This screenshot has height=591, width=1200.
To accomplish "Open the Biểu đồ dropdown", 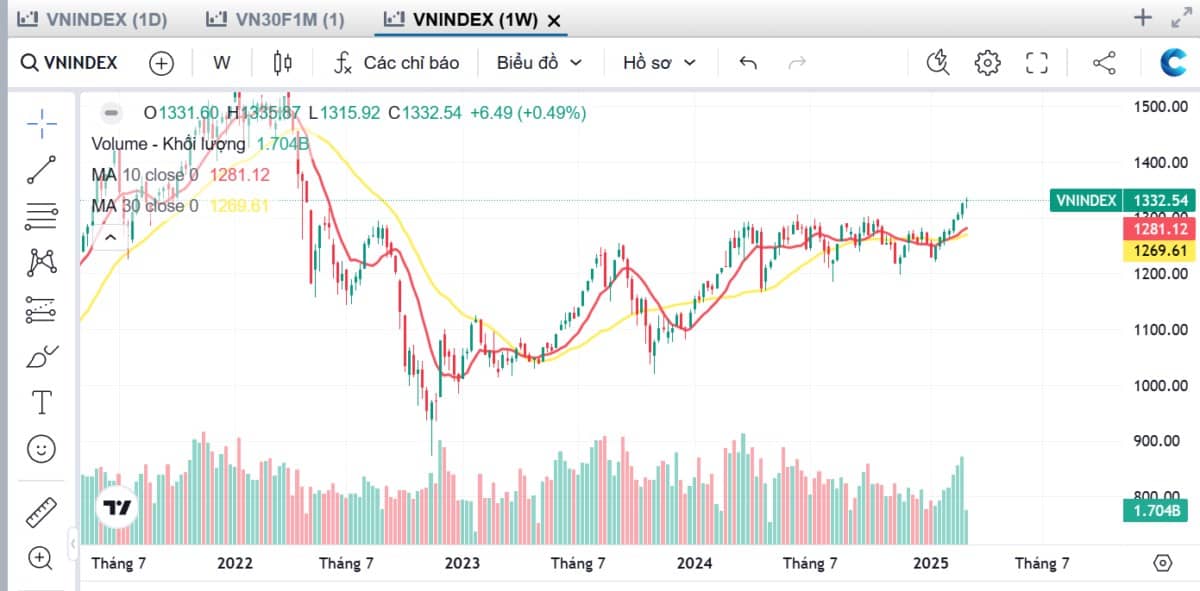I will [539, 63].
